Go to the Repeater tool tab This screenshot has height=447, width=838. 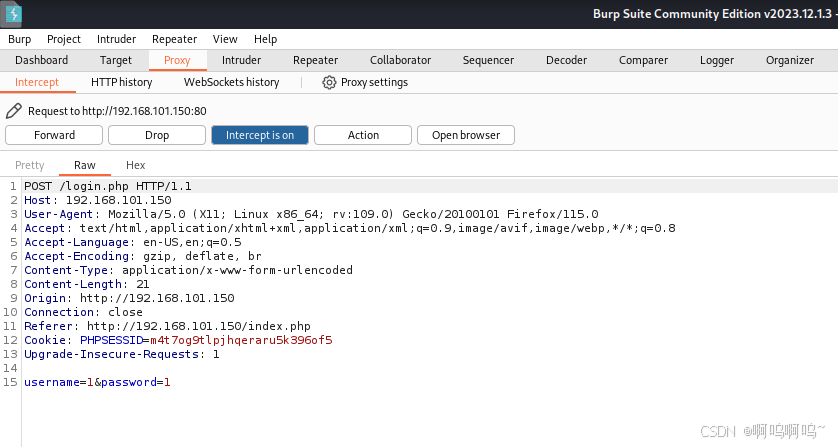[315, 60]
